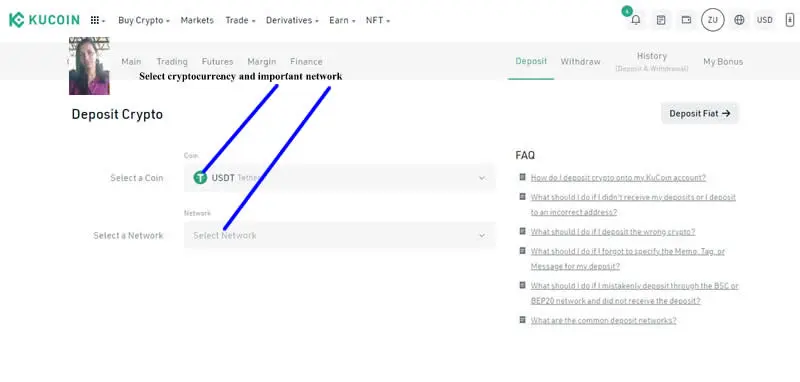Open FAQ on depositing crypto to KuCoin
This screenshot has width=800, height=382.
618,177
